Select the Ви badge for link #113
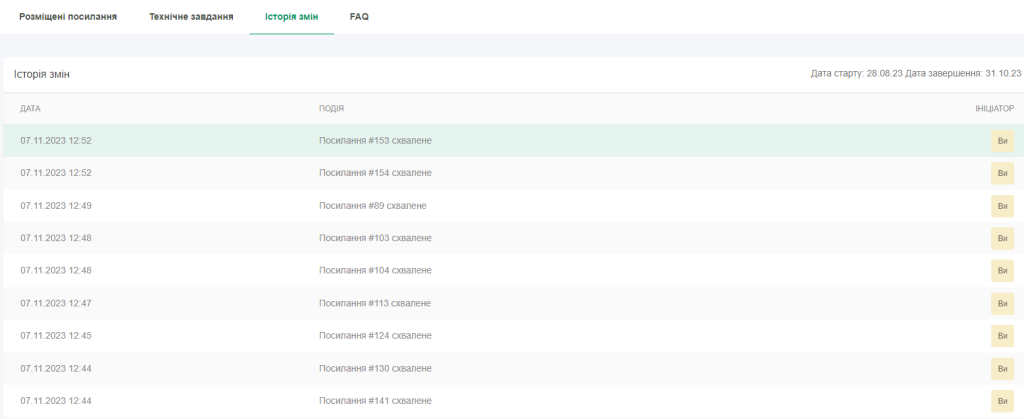Viewport: 1024px width, 419px height. tap(1002, 303)
